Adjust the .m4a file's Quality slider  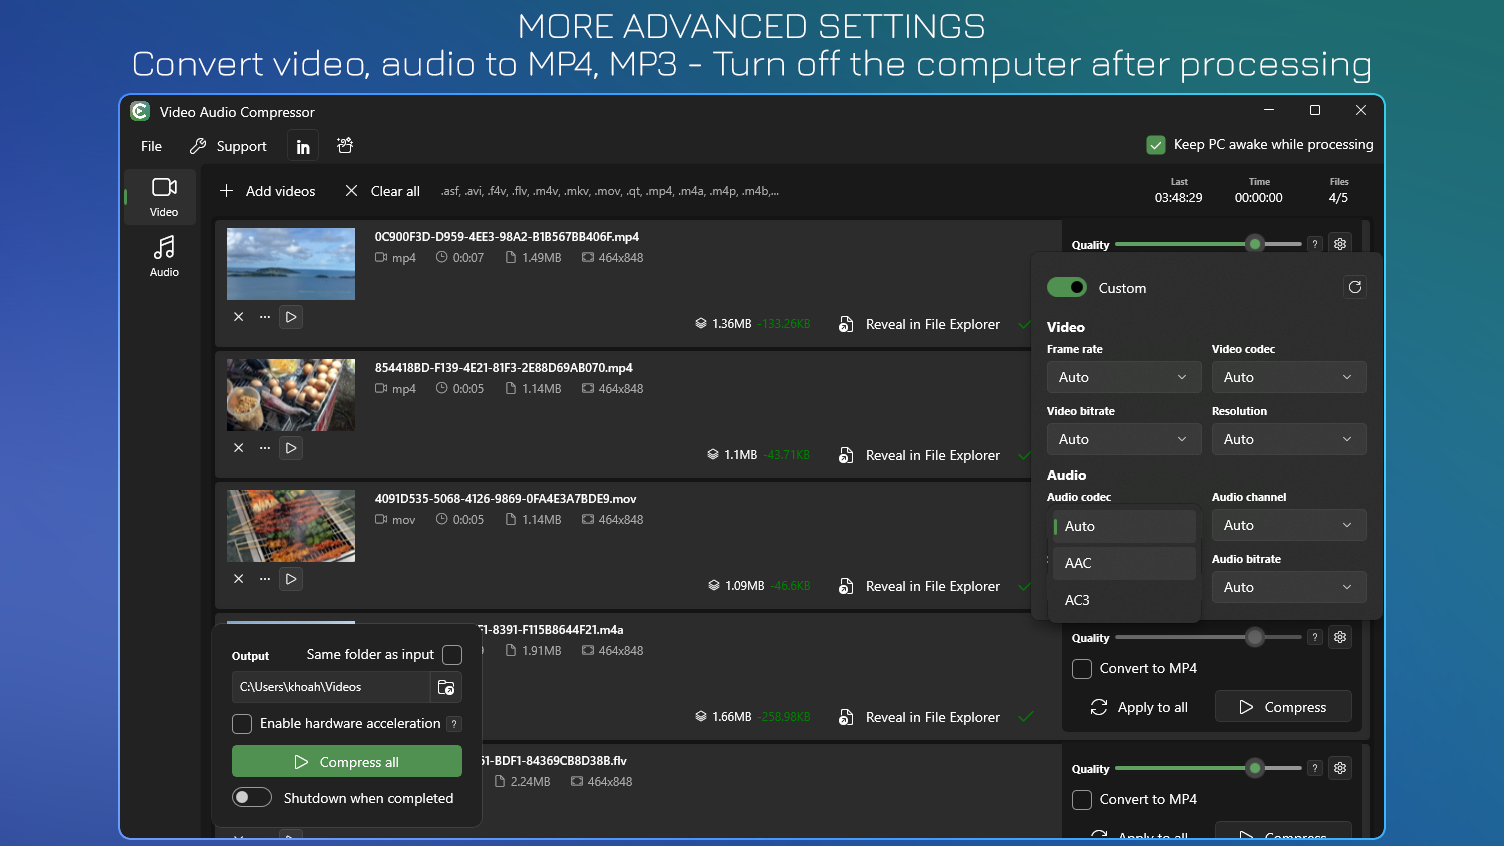pos(1208,637)
